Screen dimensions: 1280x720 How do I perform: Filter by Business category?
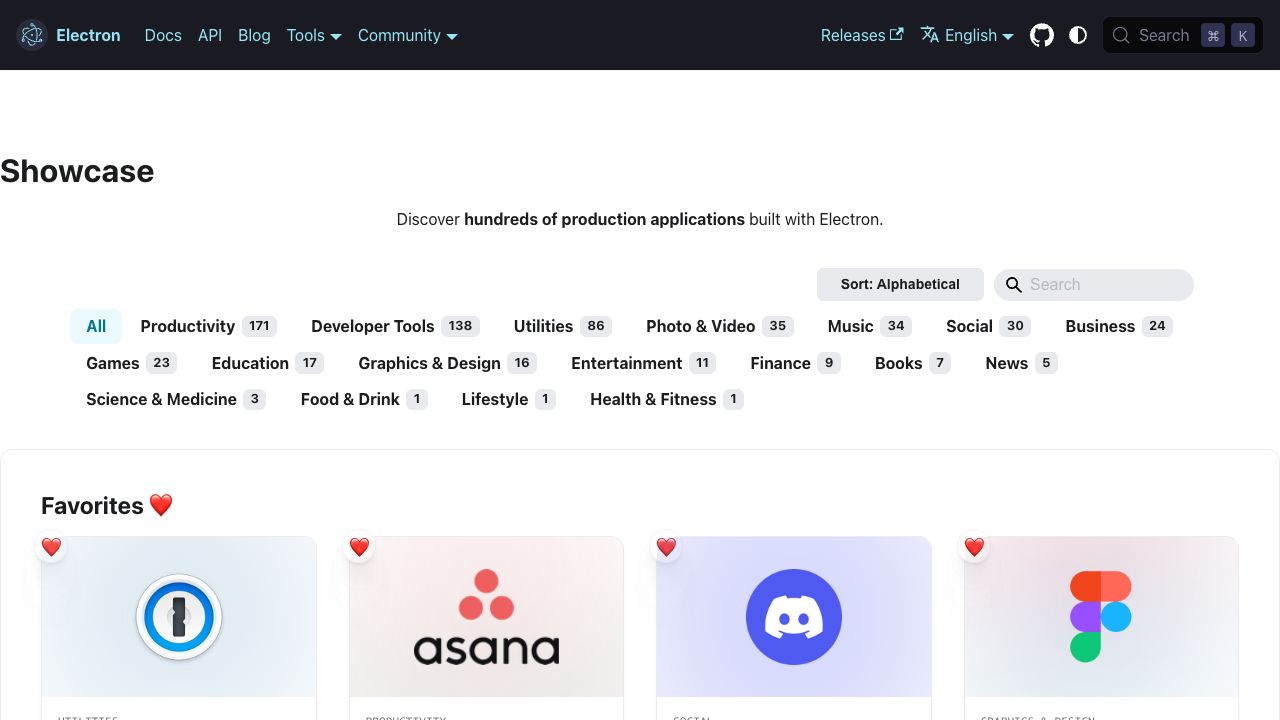1119,326
